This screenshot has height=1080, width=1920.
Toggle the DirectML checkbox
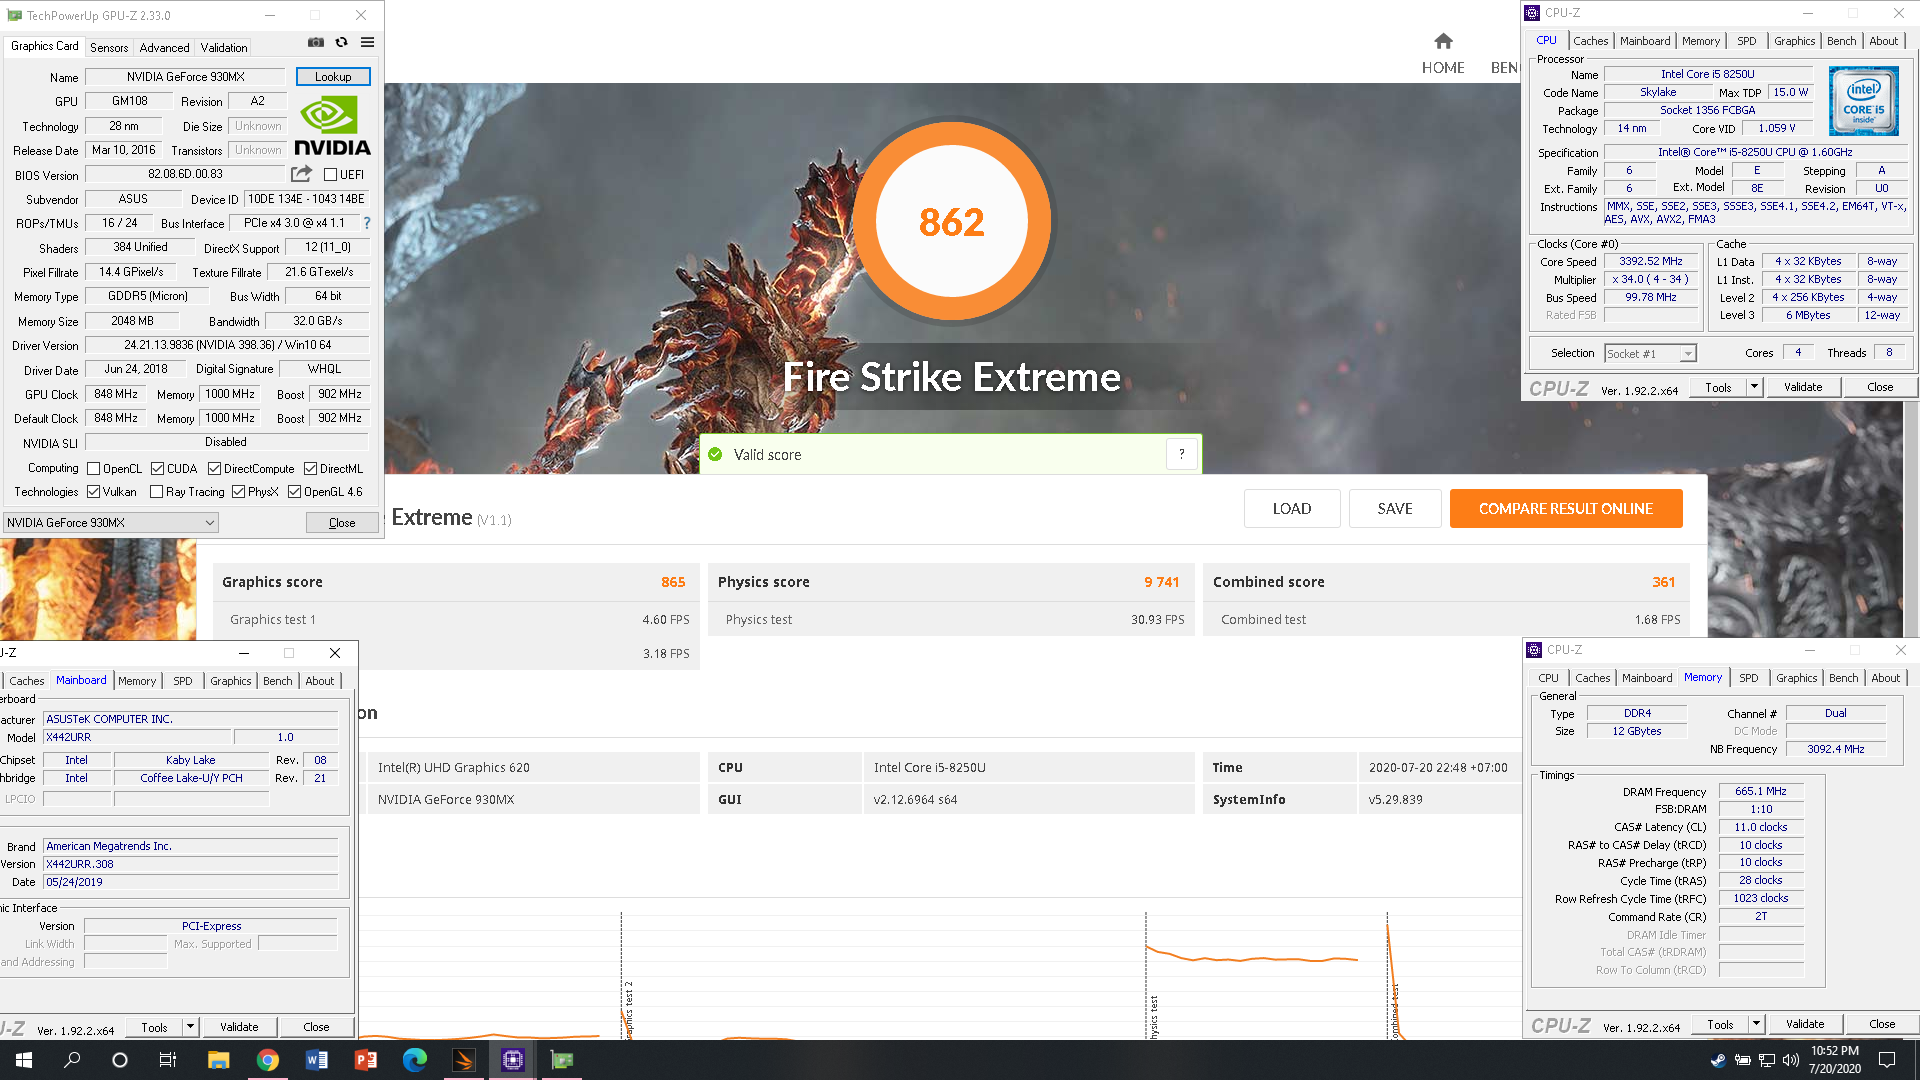pos(310,469)
